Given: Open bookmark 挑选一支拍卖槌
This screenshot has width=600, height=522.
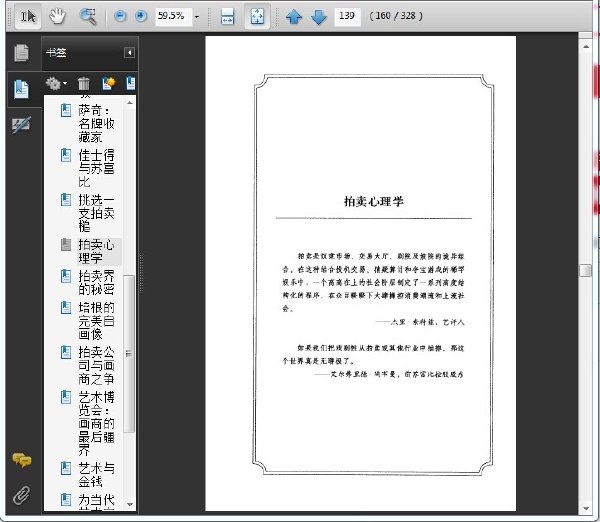Looking at the screenshot, I should coord(96,212).
